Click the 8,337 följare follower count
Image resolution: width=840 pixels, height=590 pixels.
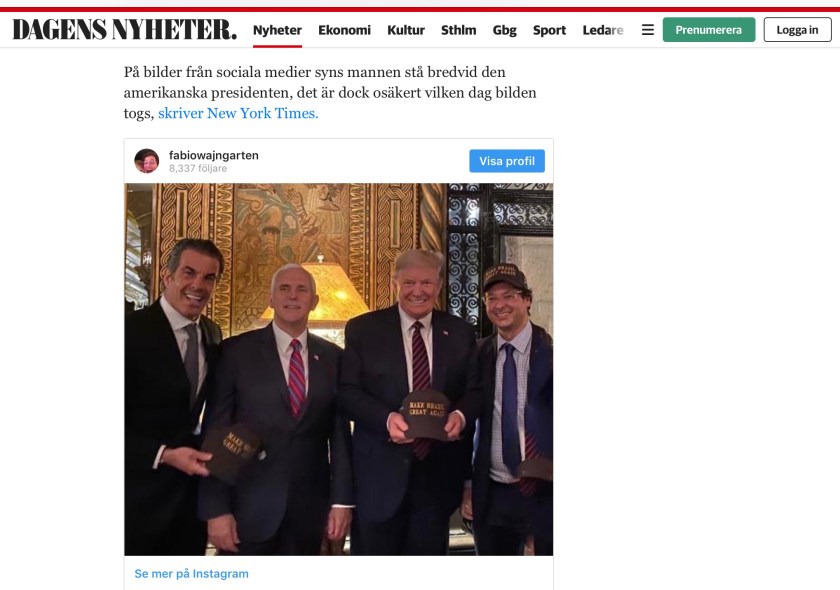(198, 168)
